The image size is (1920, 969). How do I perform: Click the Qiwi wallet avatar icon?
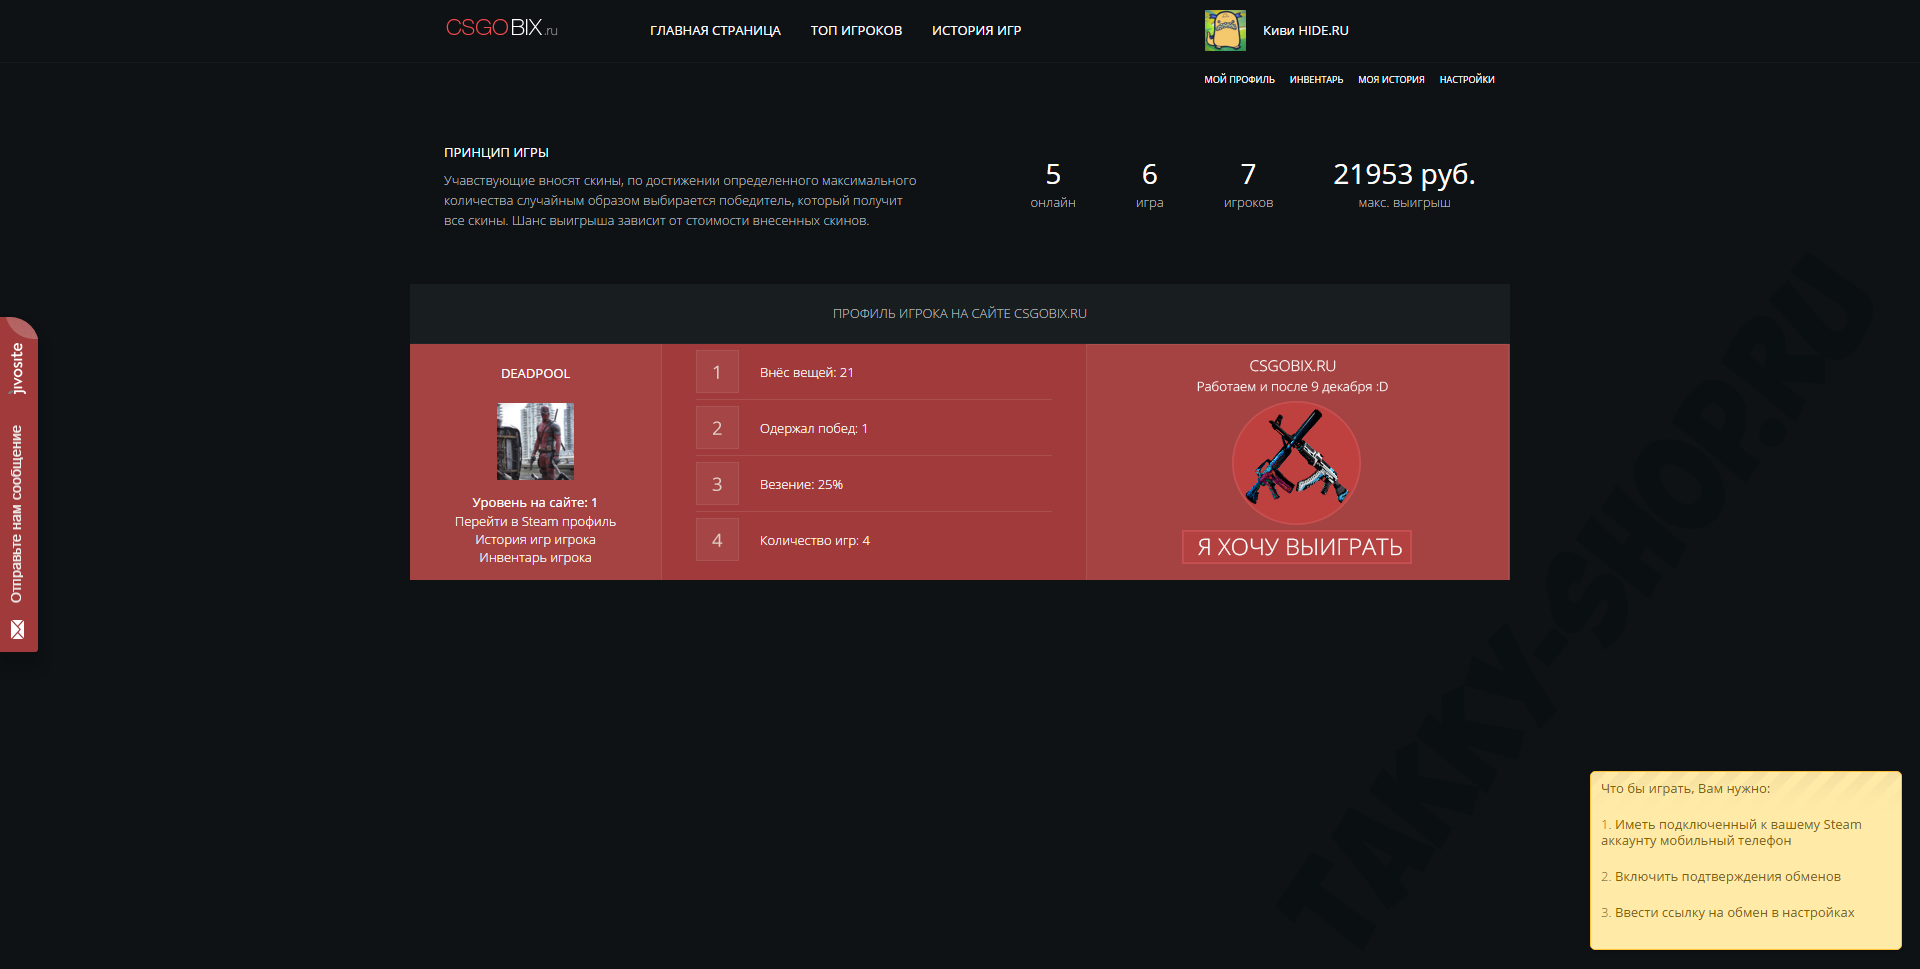pyautogui.click(x=1224, y=29)
